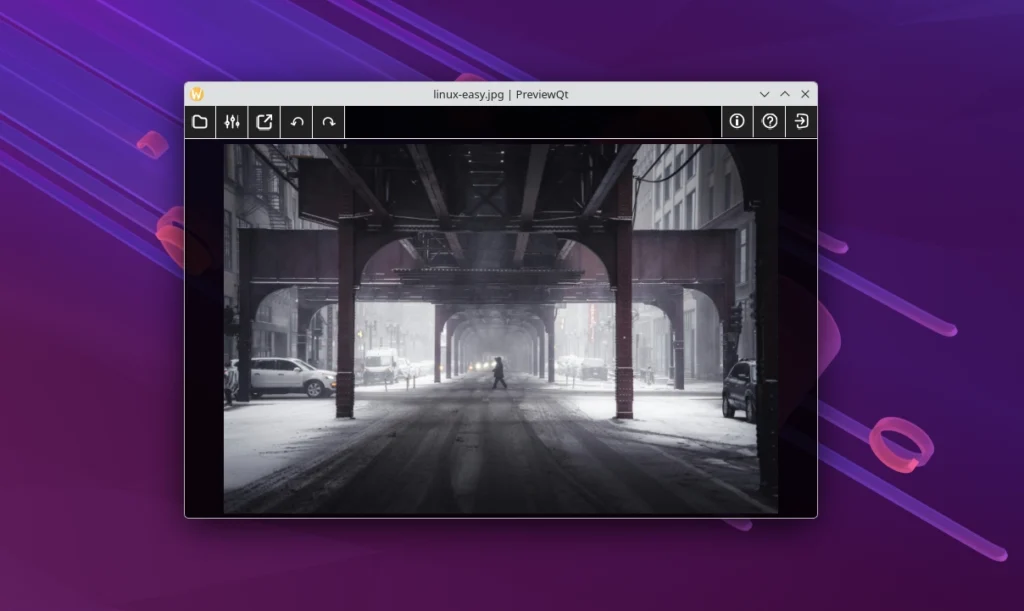
Task: Open help using the question mark icon
Action: [769, 121]
